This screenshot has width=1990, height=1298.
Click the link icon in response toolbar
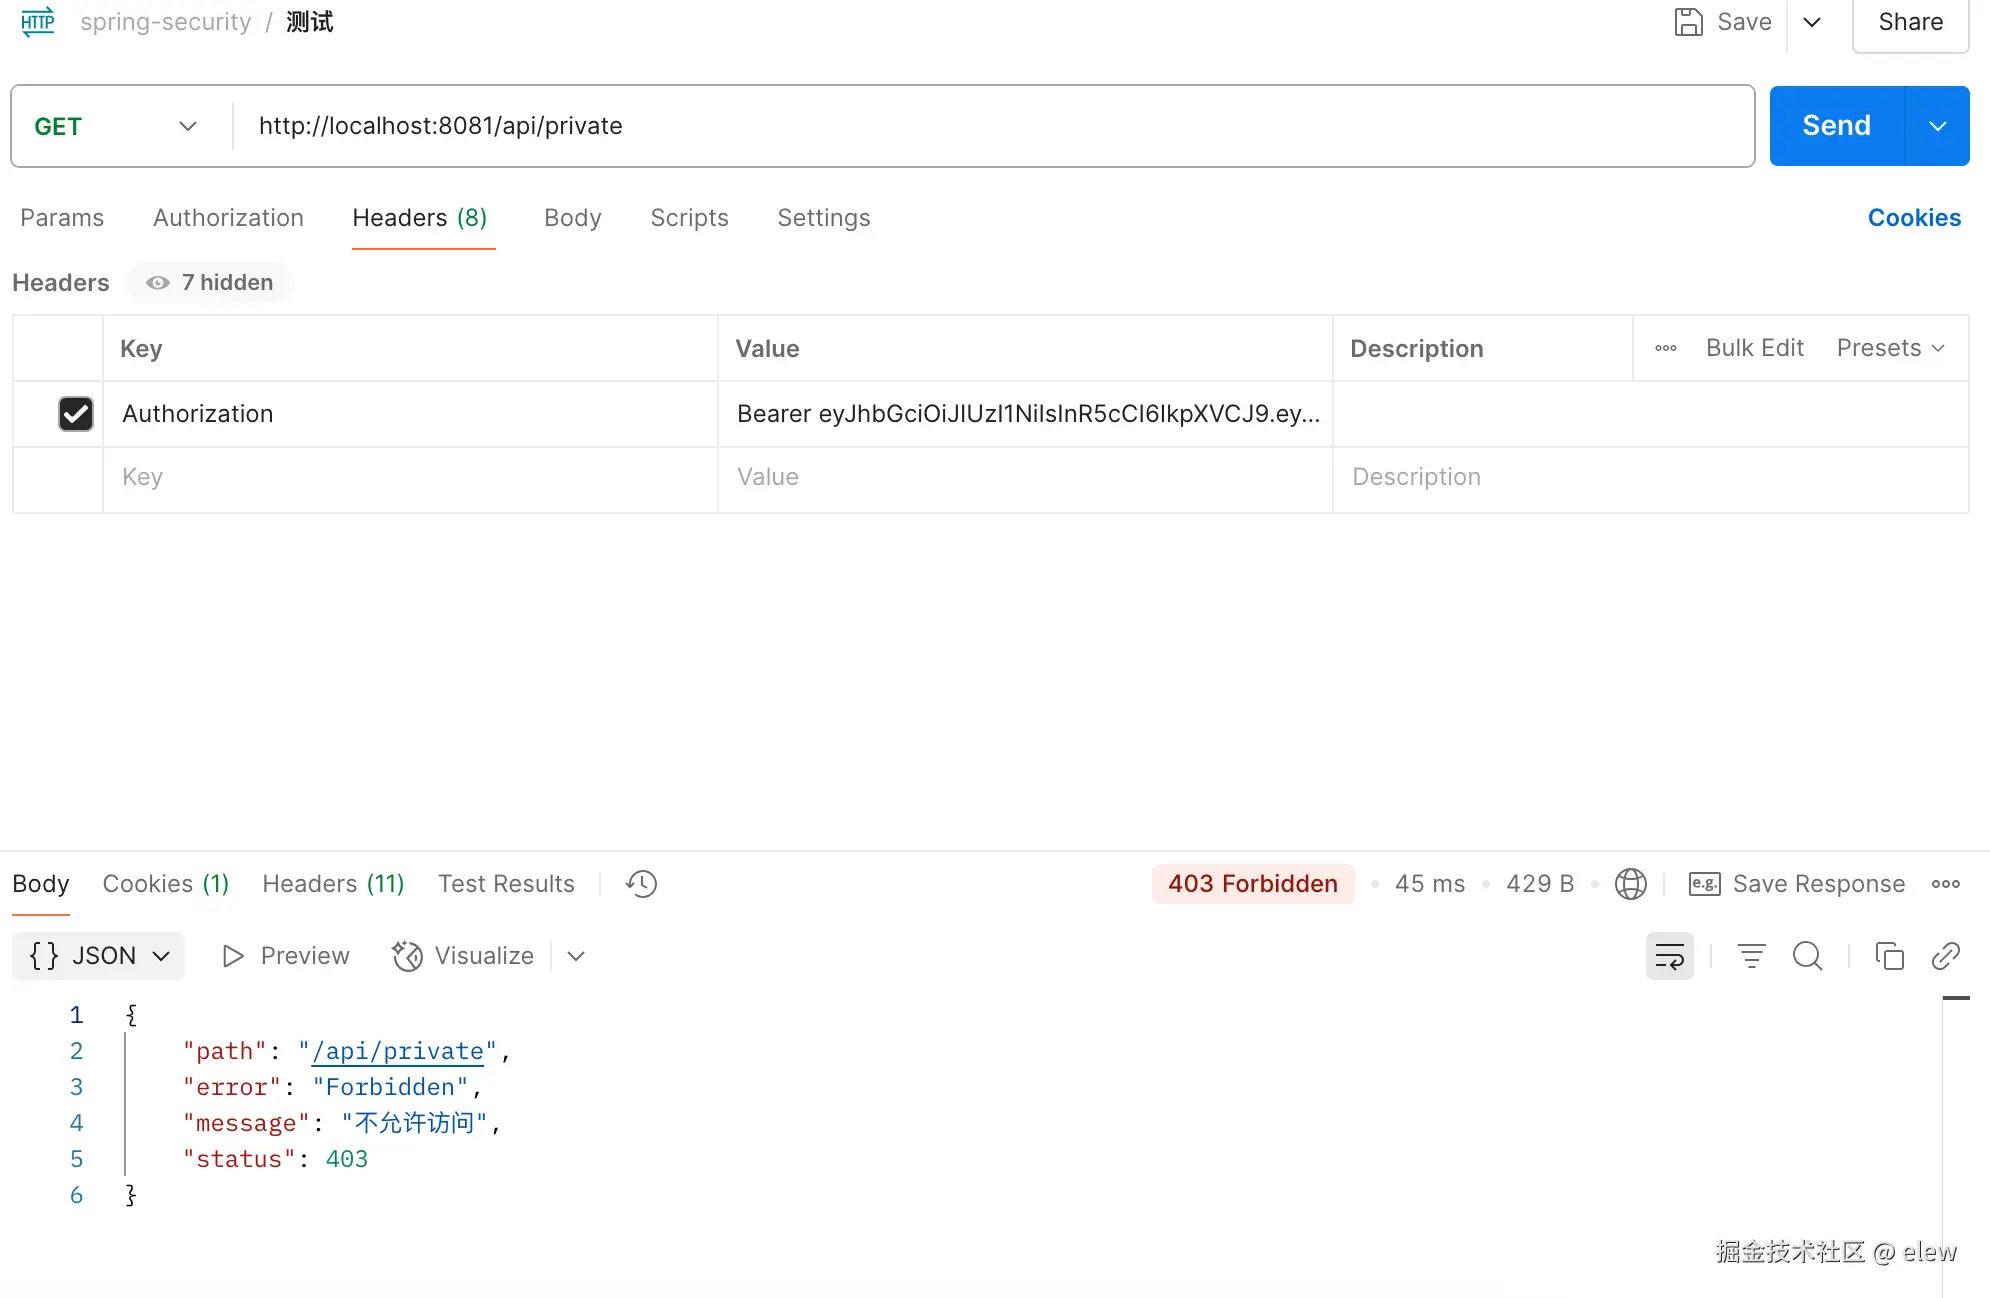(1945, 956)
